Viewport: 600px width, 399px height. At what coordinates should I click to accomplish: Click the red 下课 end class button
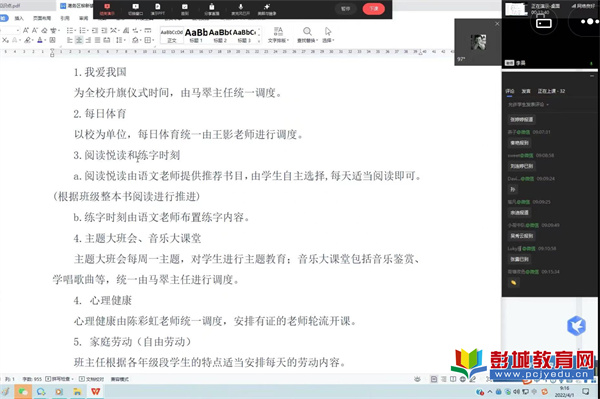point(374,9)
